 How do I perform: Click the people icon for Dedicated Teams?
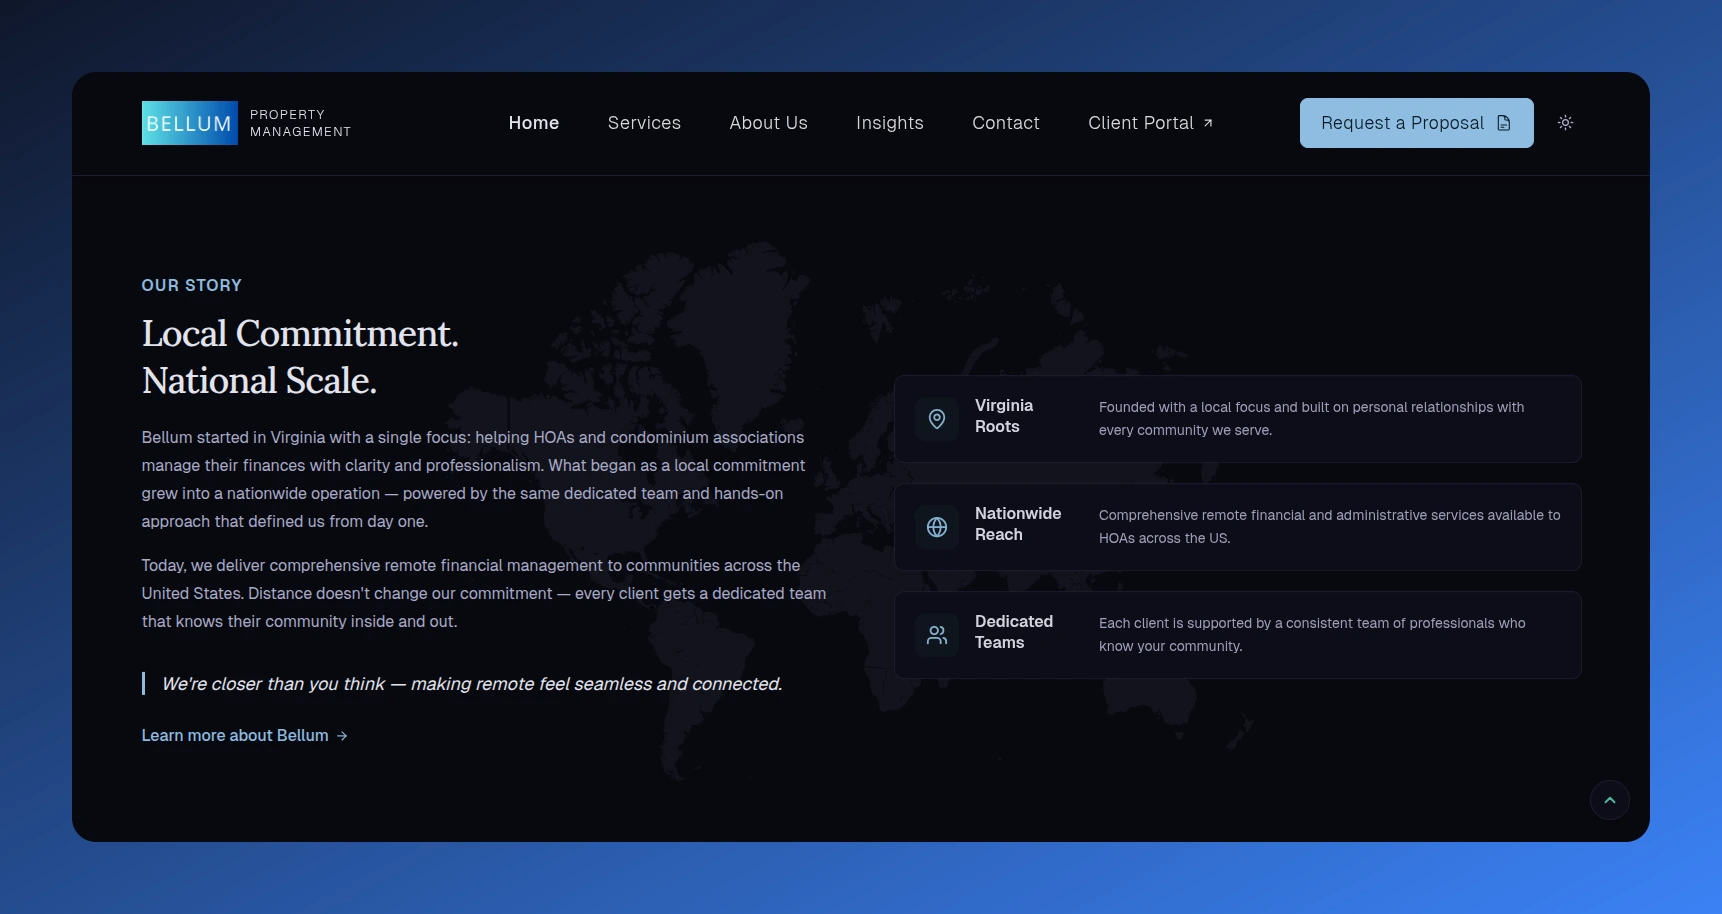tap(937, 635)
